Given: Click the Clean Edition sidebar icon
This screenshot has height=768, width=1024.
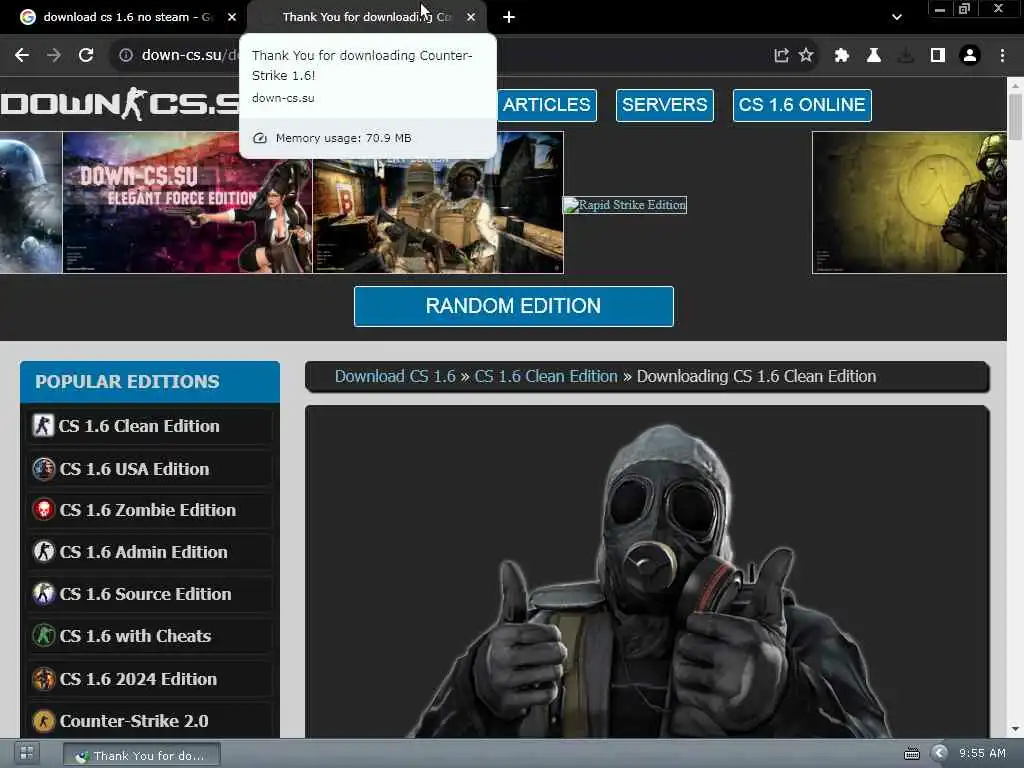Looking at the screenshot, I should click(x=43, y=426).
